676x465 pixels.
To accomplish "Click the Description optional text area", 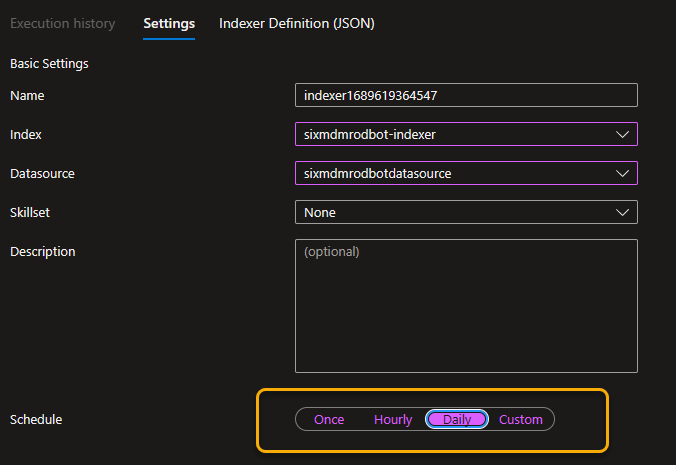I will [466, 306].
